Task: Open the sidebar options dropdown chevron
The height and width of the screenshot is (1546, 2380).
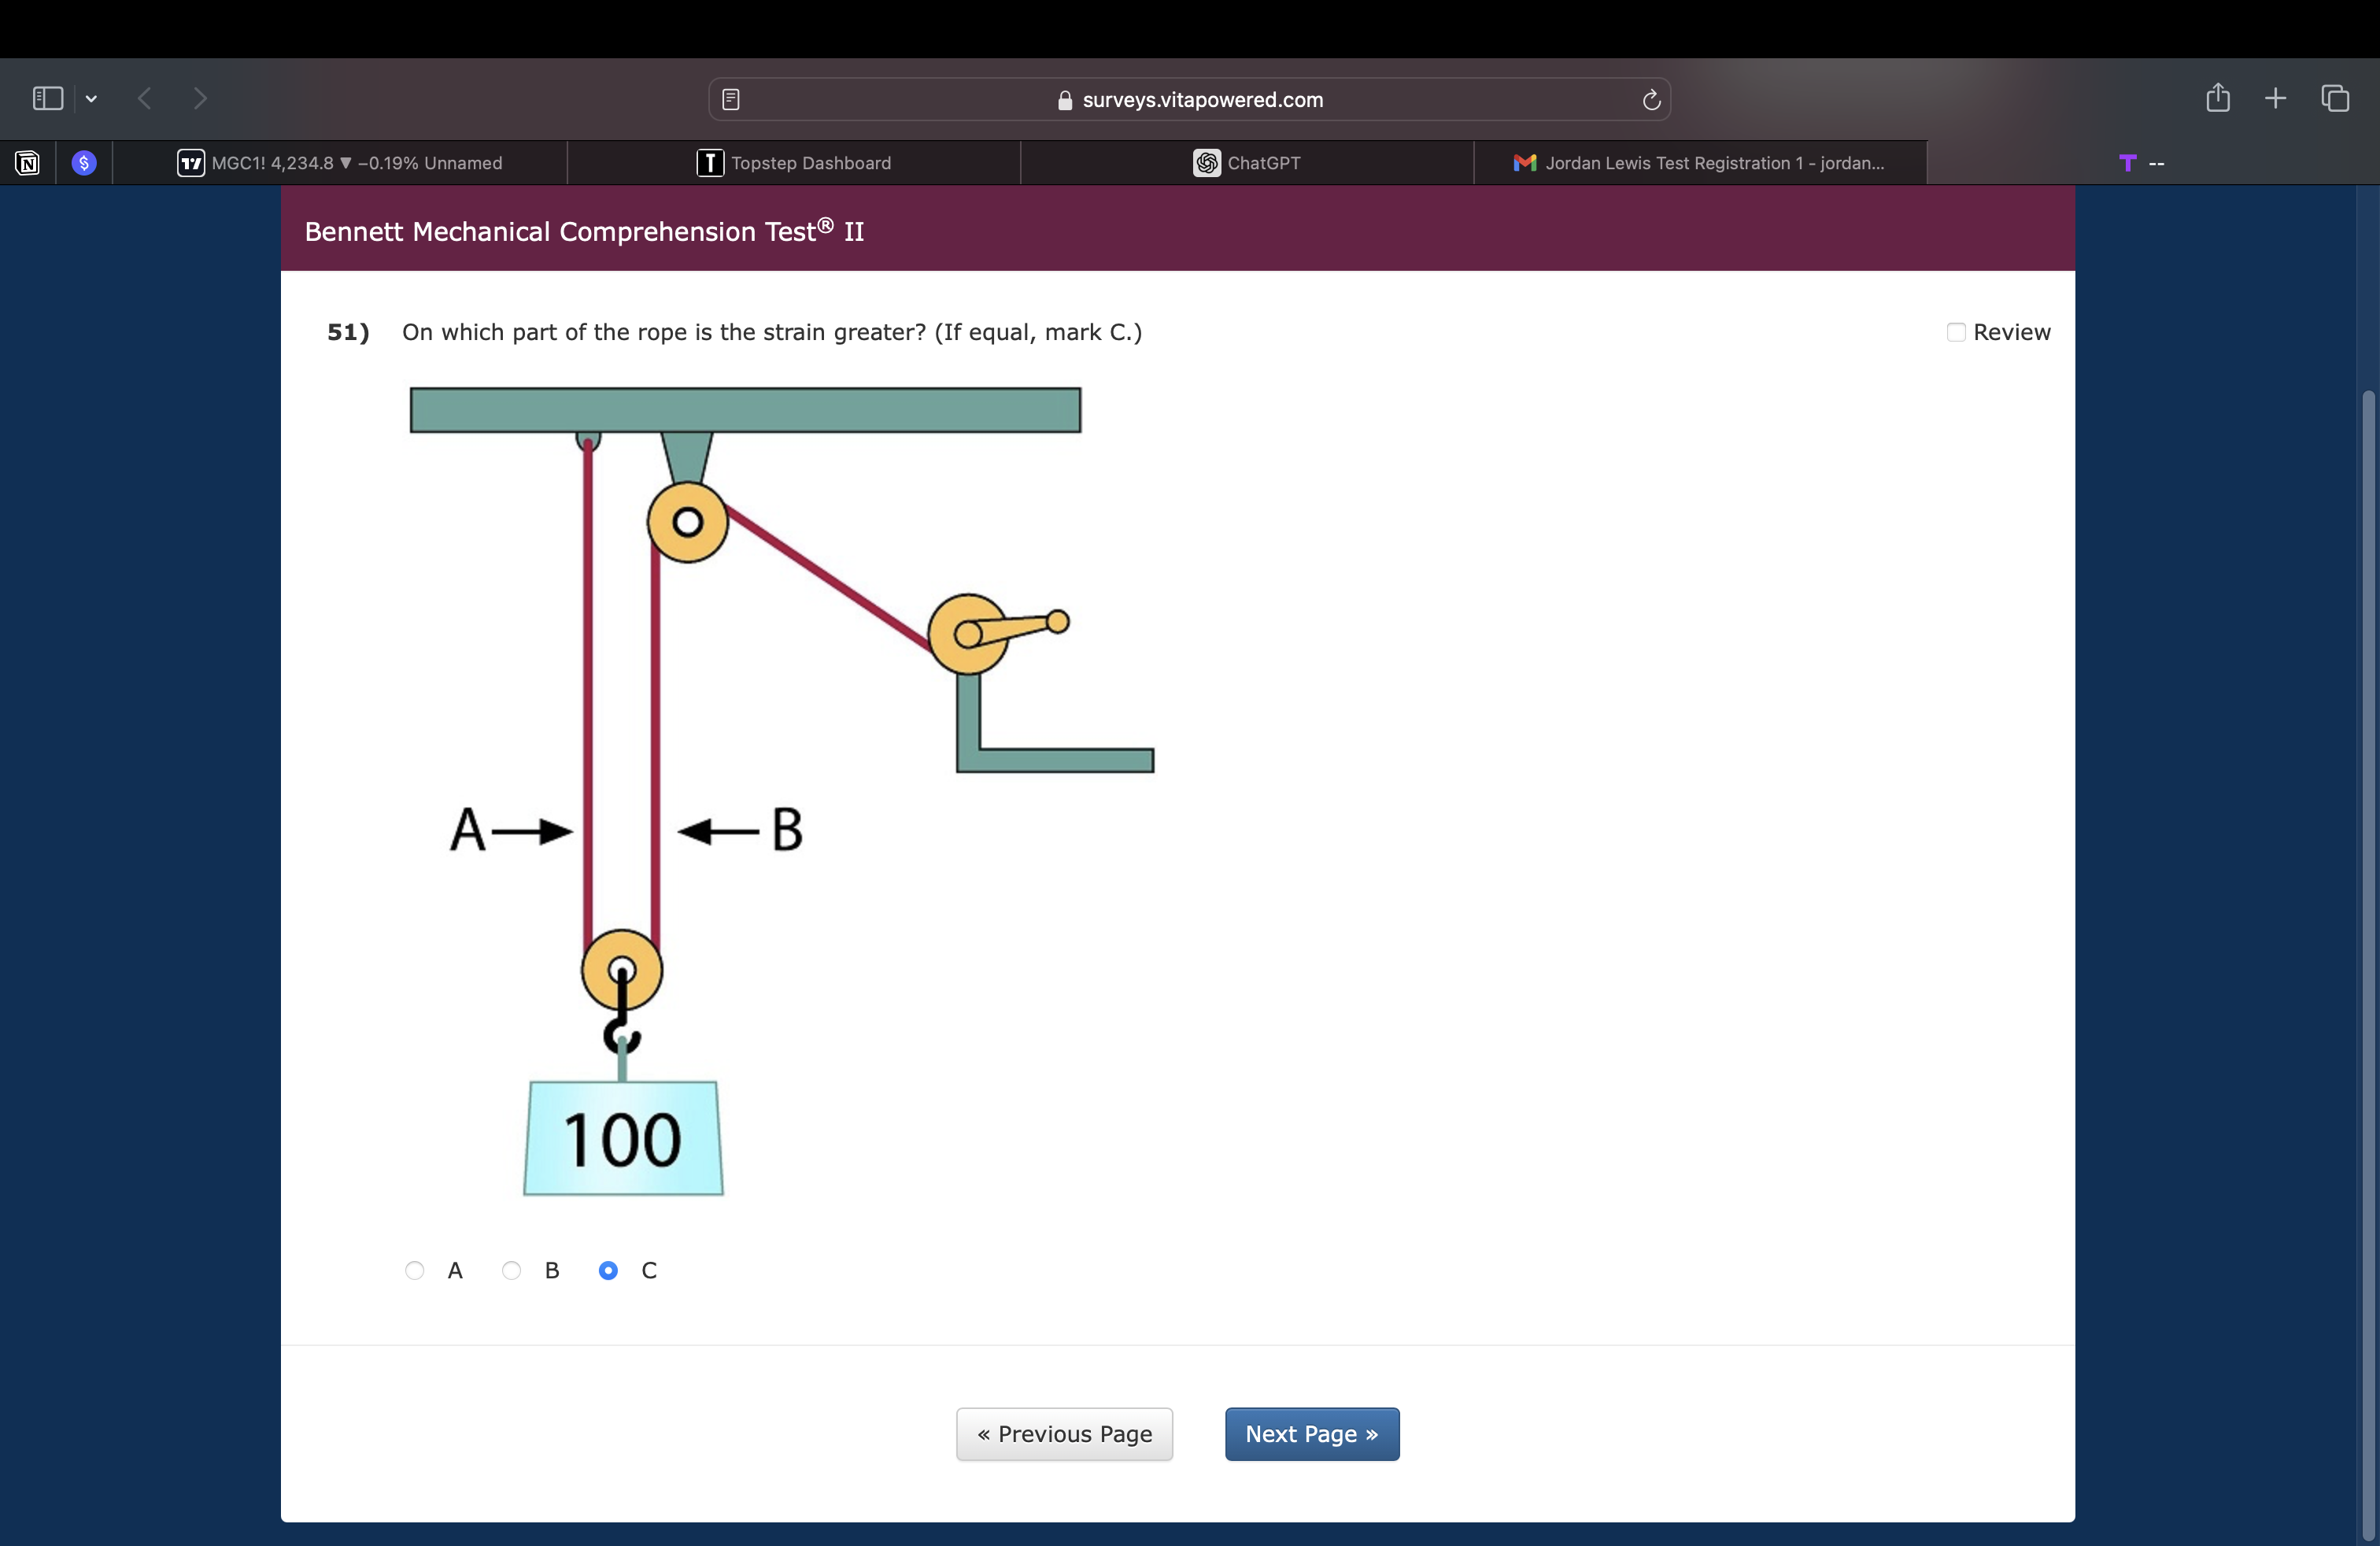Action: pyautogui.click(x=91, y=98)
